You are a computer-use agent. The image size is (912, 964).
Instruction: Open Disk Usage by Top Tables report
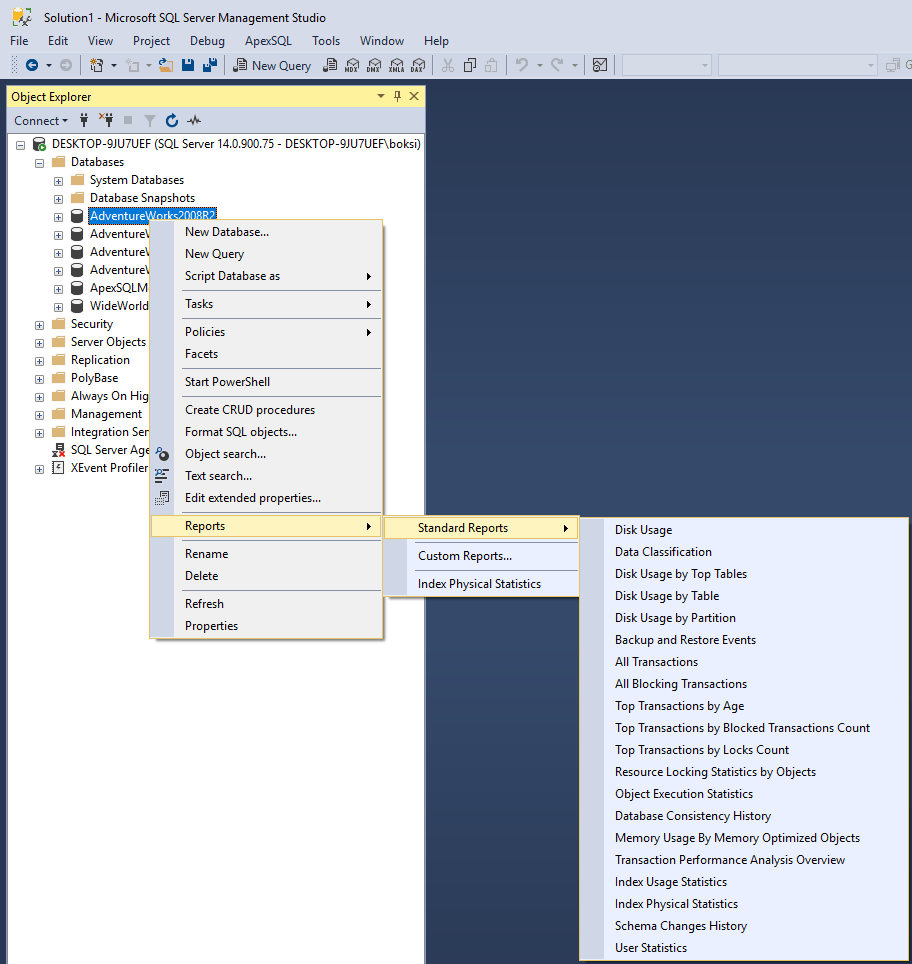744,574
